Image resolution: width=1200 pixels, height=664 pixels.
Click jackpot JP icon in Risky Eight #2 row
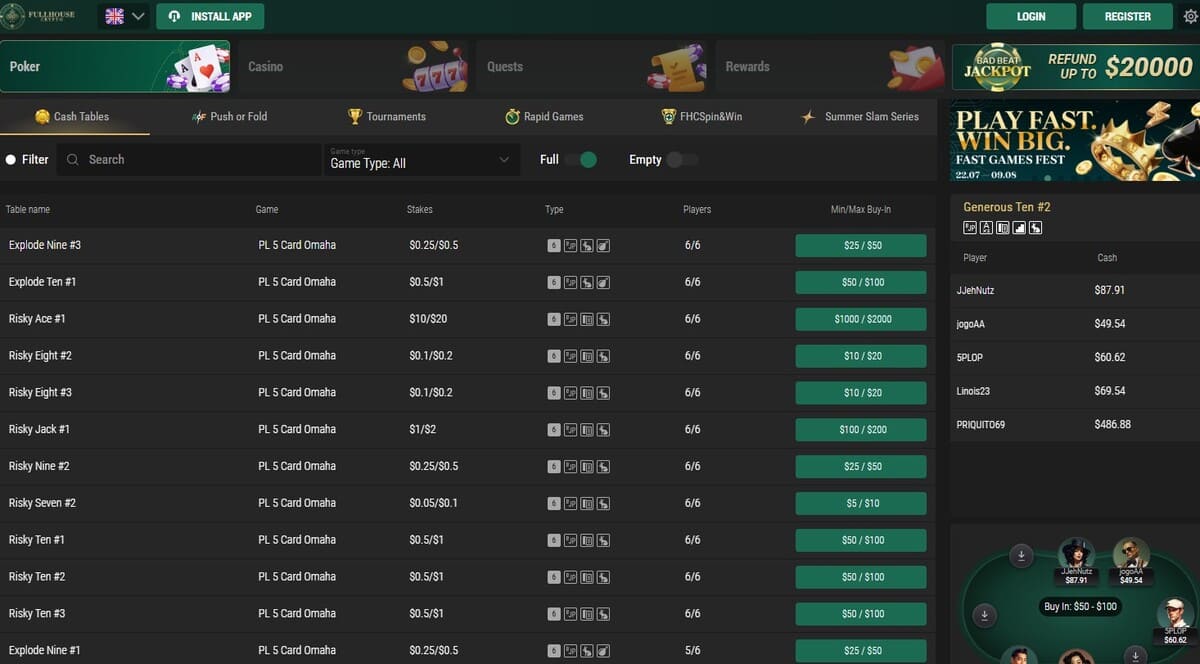click(x=570, y=356)
